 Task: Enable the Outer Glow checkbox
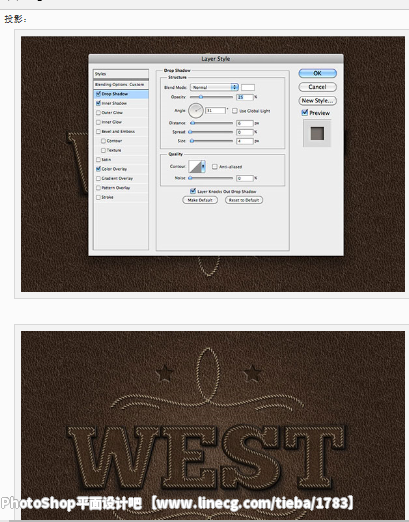click(98, 113)
